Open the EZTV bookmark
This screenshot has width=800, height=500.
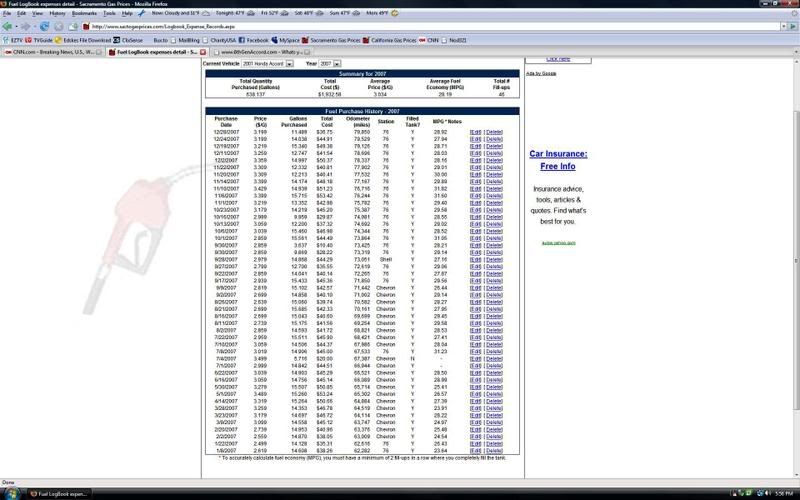coord(13,40)
